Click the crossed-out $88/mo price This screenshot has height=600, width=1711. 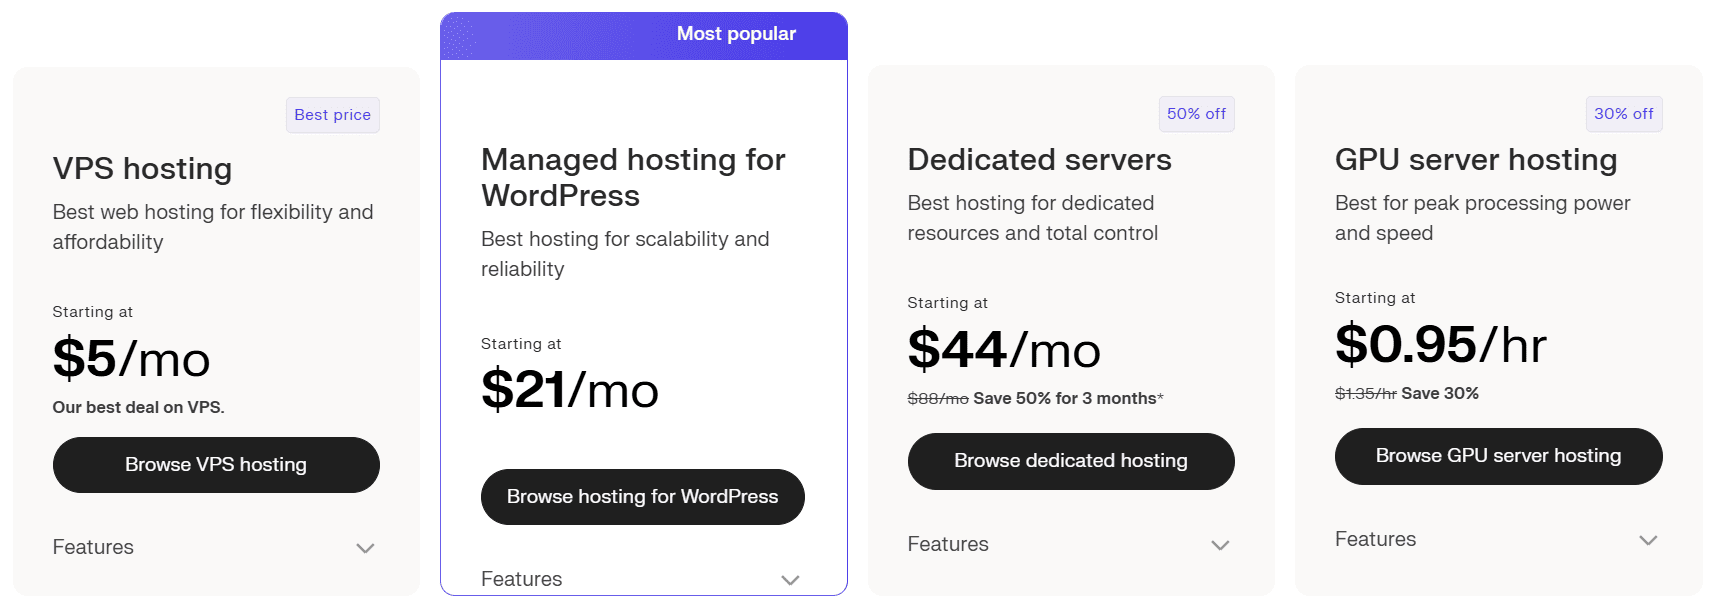[937, 399]
